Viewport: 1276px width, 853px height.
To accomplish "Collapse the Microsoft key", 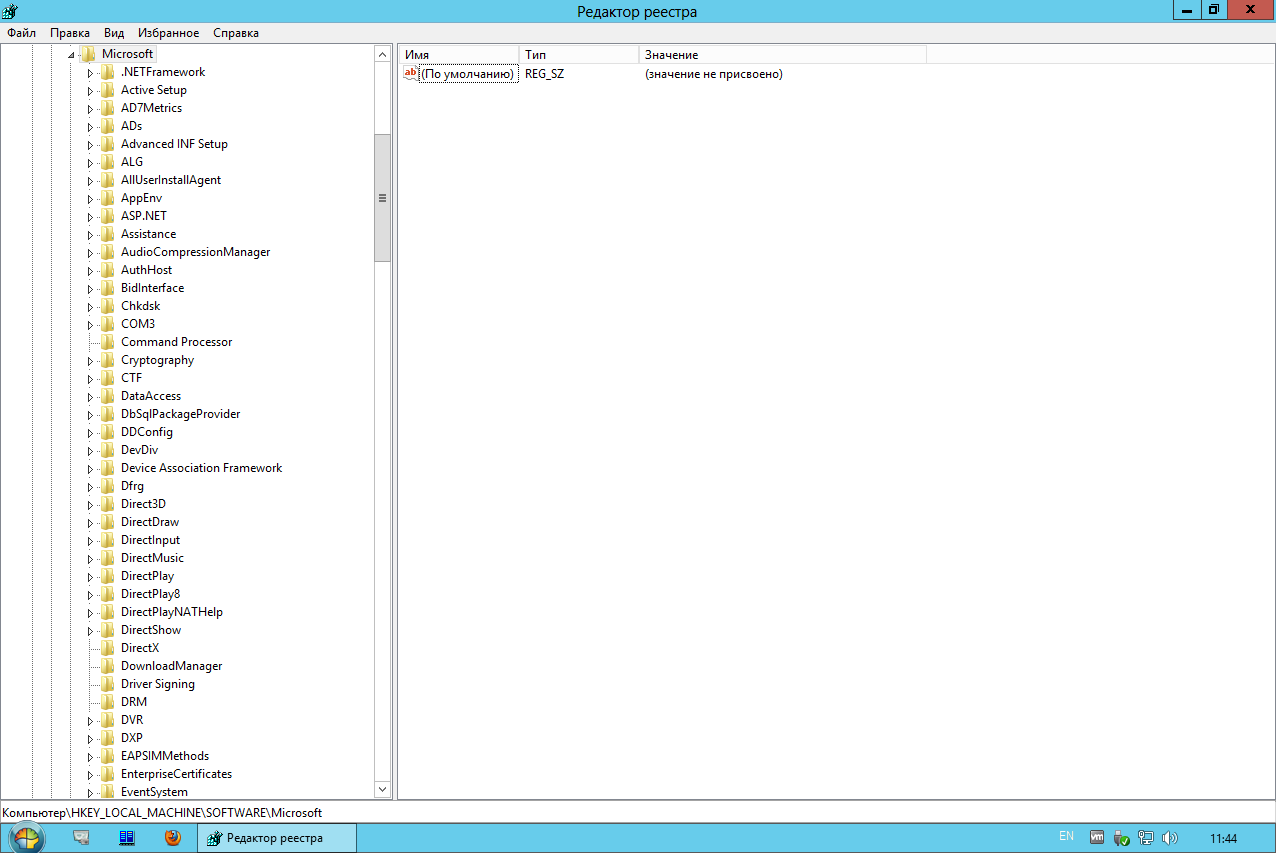I will click(x=71, y=54).
